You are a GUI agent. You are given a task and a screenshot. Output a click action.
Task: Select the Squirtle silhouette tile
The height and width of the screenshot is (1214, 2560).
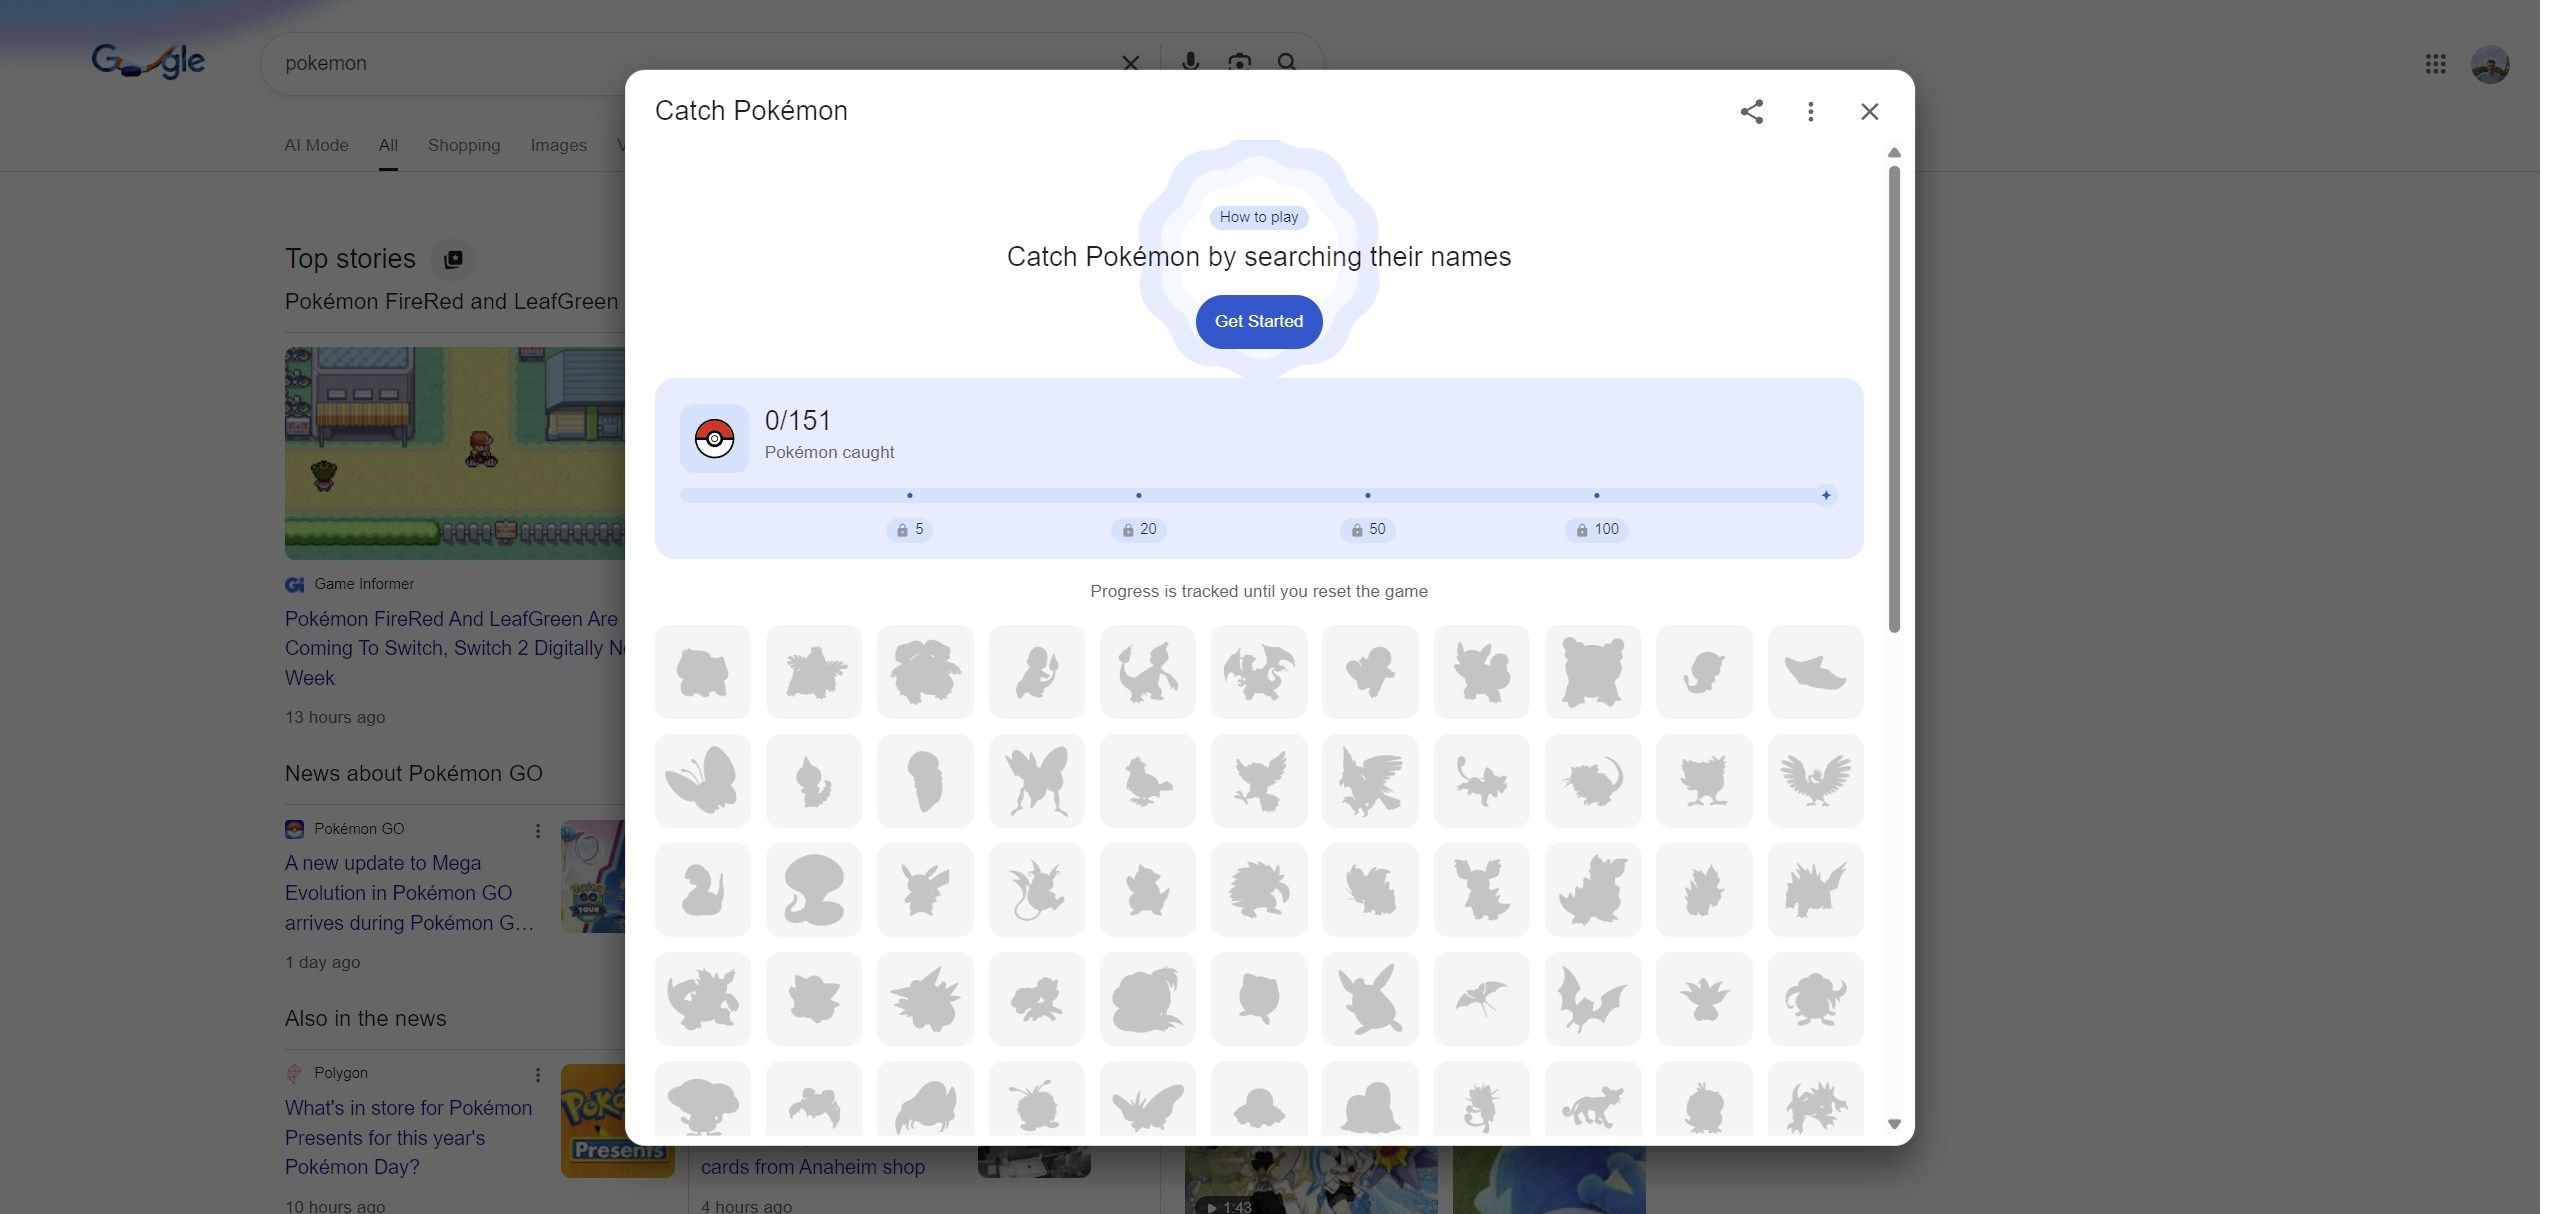pyautogui.click(x=1370, y=672)
